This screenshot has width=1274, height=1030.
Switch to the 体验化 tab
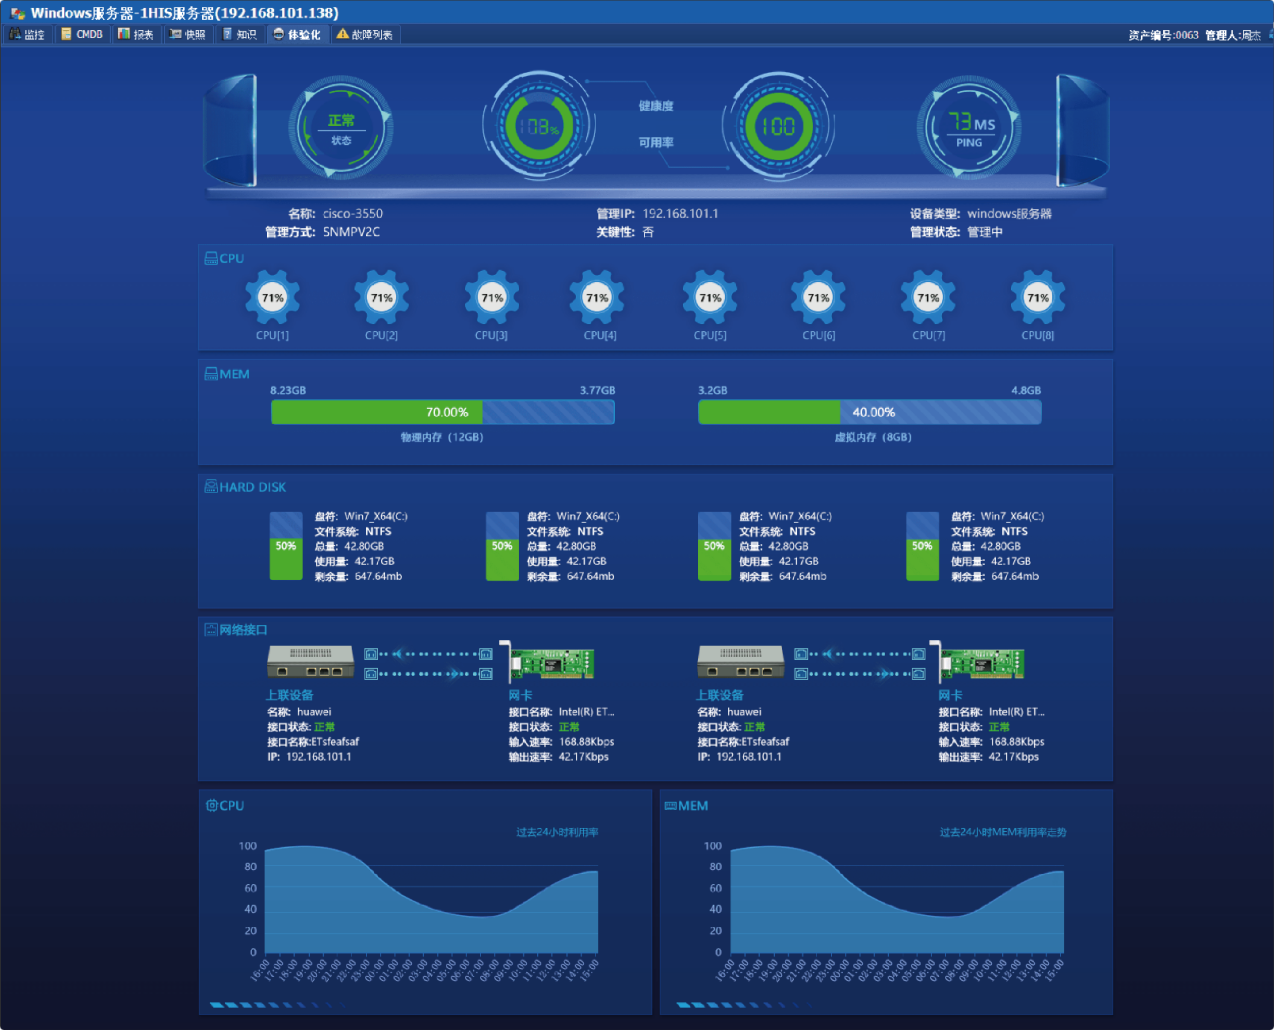297,34
